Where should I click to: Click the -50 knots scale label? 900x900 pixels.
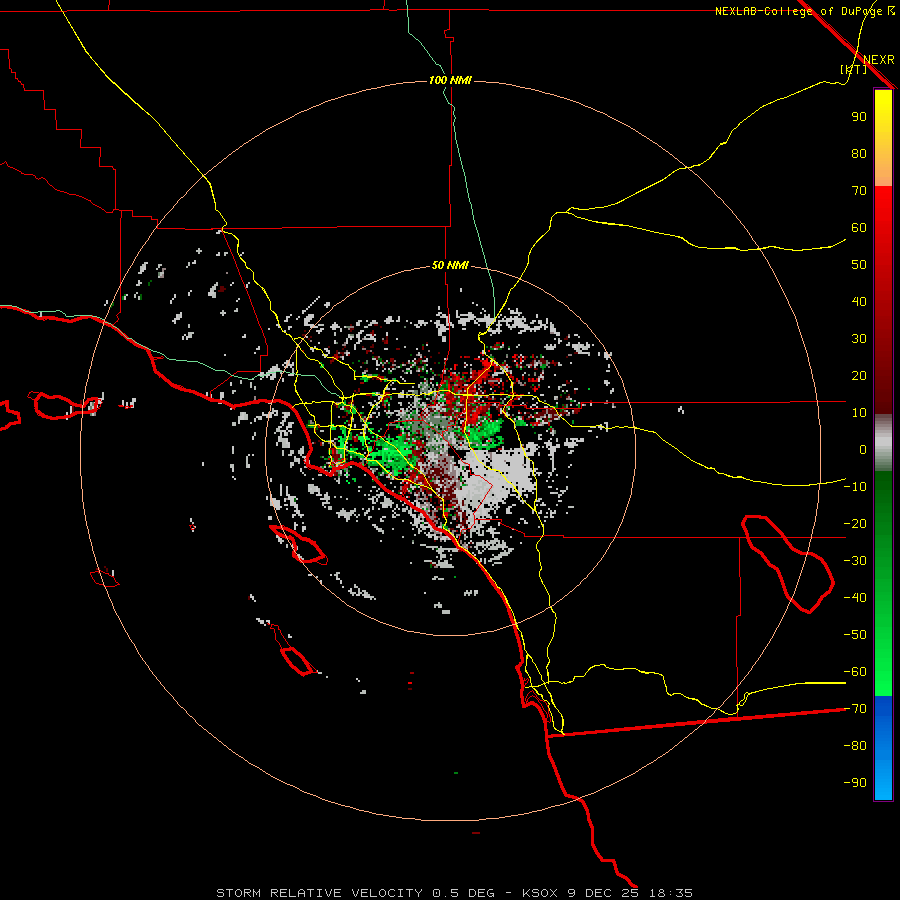click(855, 635)
